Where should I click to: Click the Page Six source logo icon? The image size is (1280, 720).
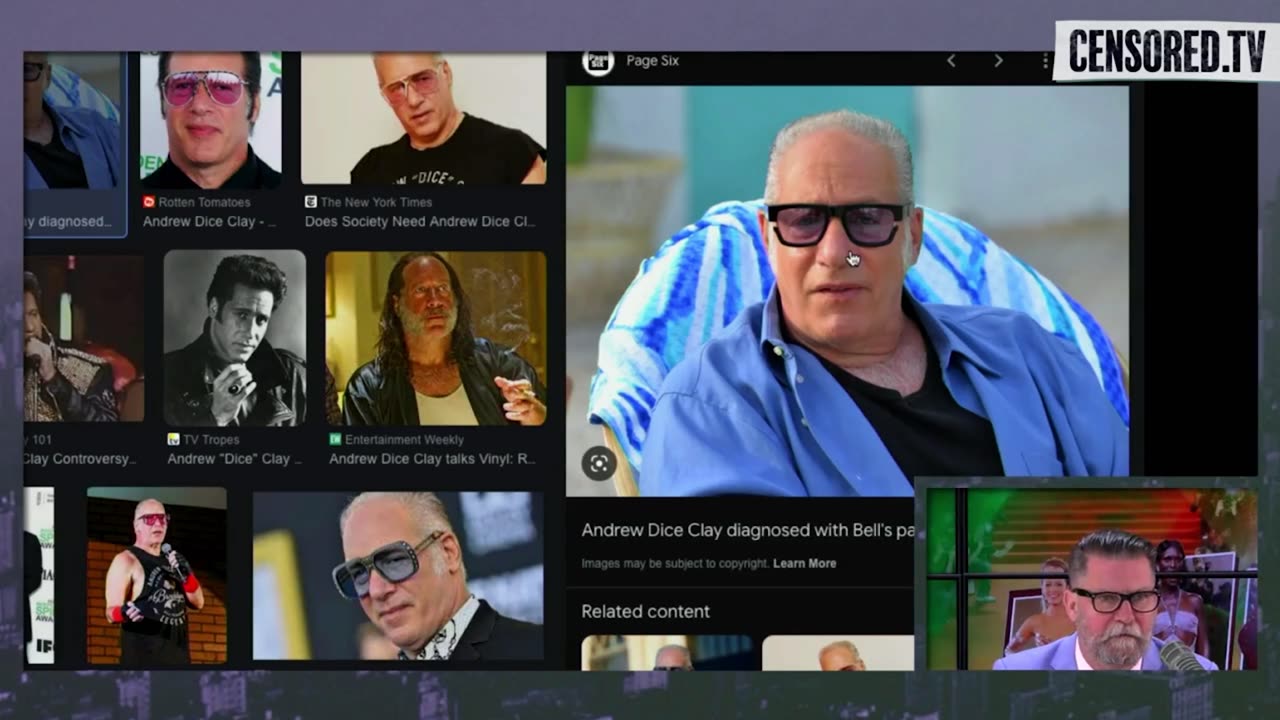pos(598,62)
